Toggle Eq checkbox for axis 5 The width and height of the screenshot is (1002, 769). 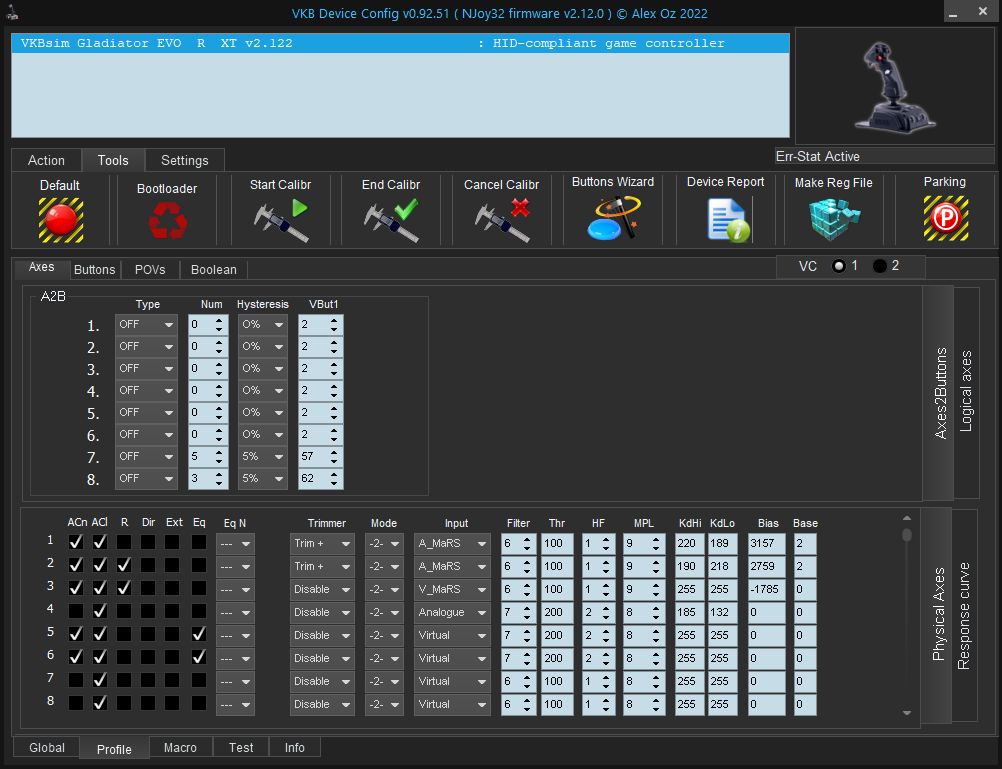[199, 635]
